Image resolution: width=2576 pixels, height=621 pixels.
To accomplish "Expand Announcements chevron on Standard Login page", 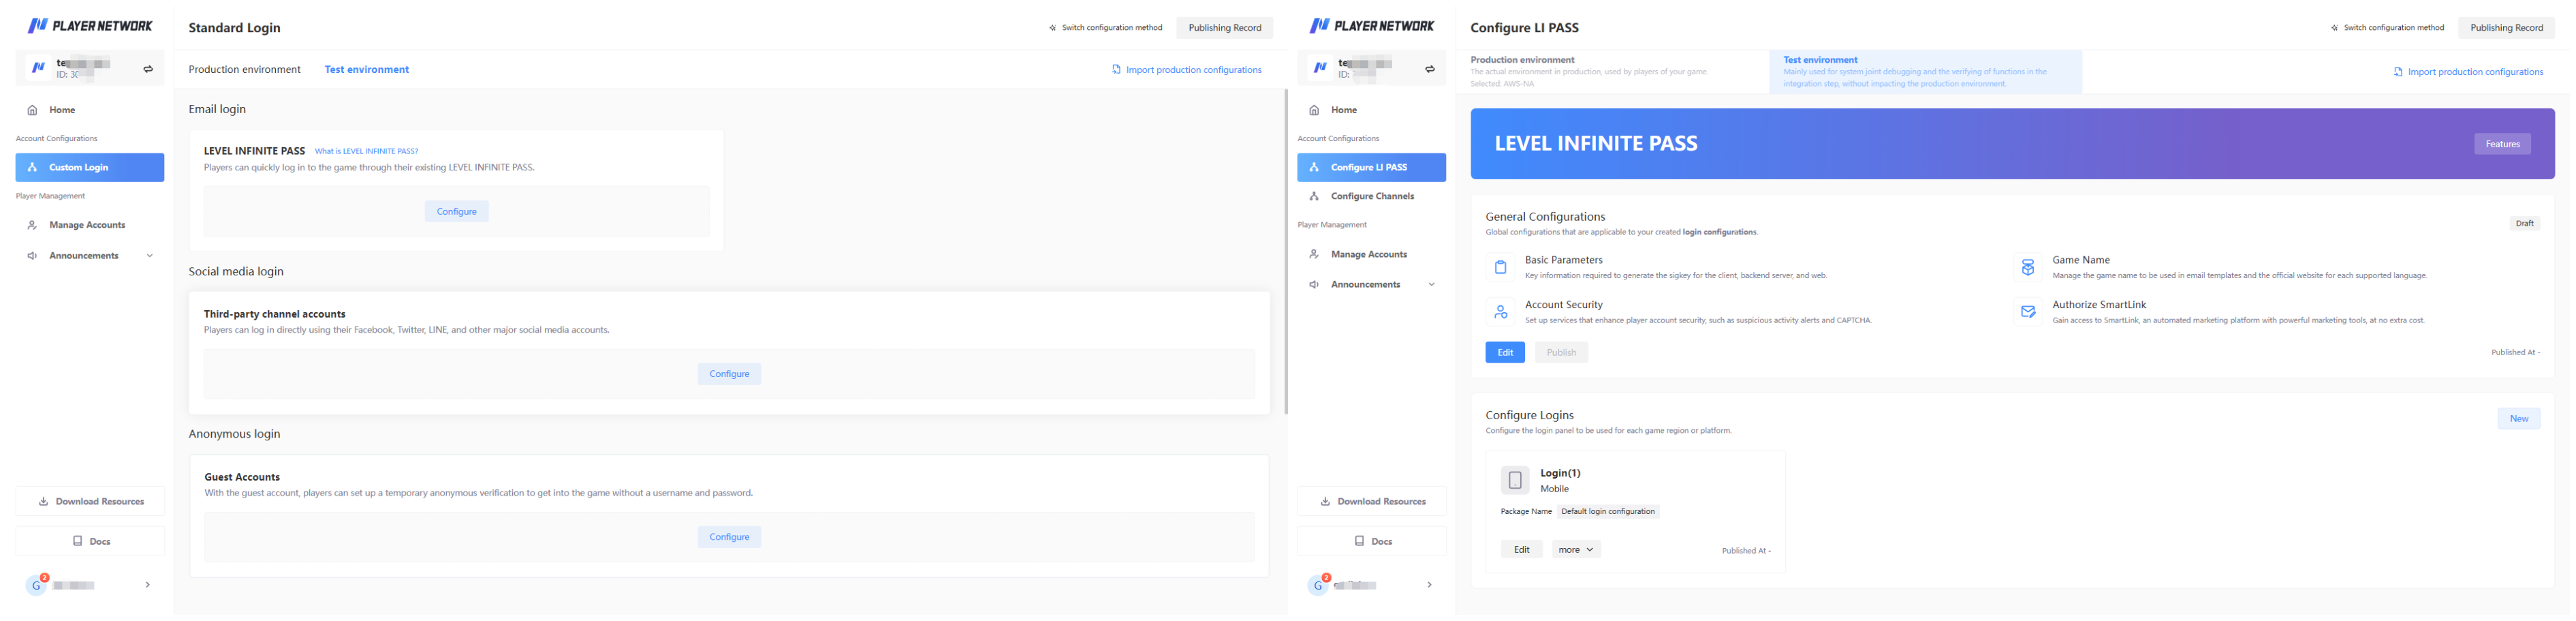I will coord(150,256).
